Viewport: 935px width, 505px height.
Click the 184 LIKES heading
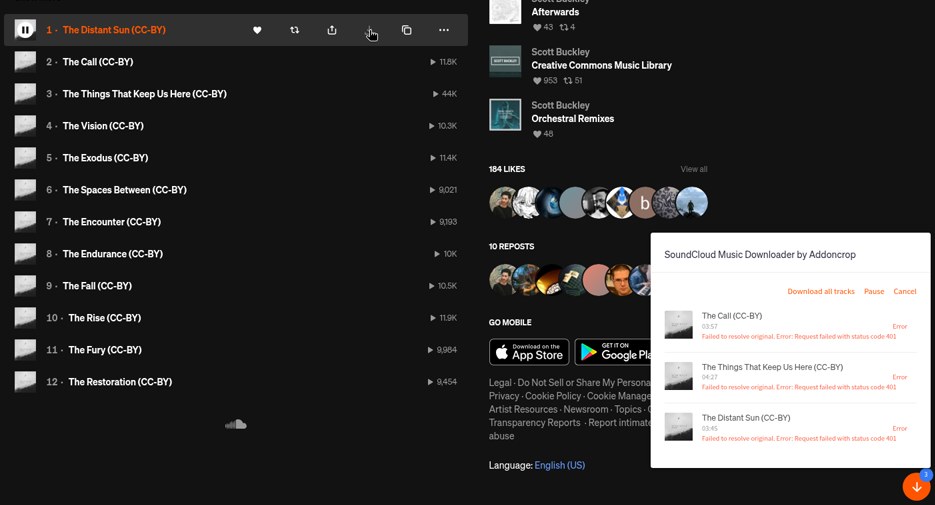click(507, 169)
